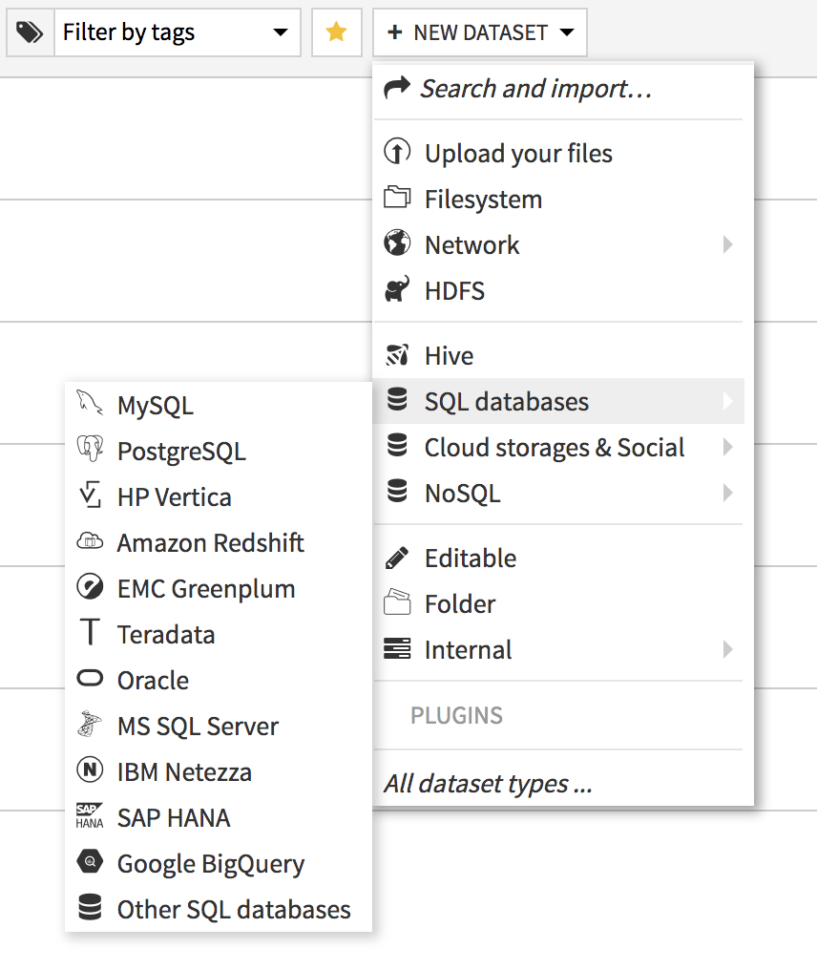Click the Folder dataset icon
The height and width of the screenshot is (970, 817).
pyautogui.click(x=397, y=602)
